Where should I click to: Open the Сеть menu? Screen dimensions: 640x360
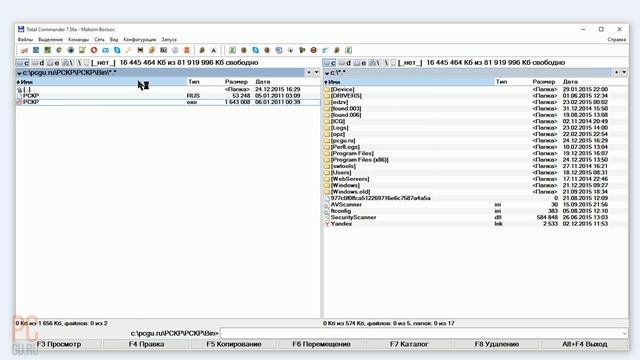pos(99,40)
